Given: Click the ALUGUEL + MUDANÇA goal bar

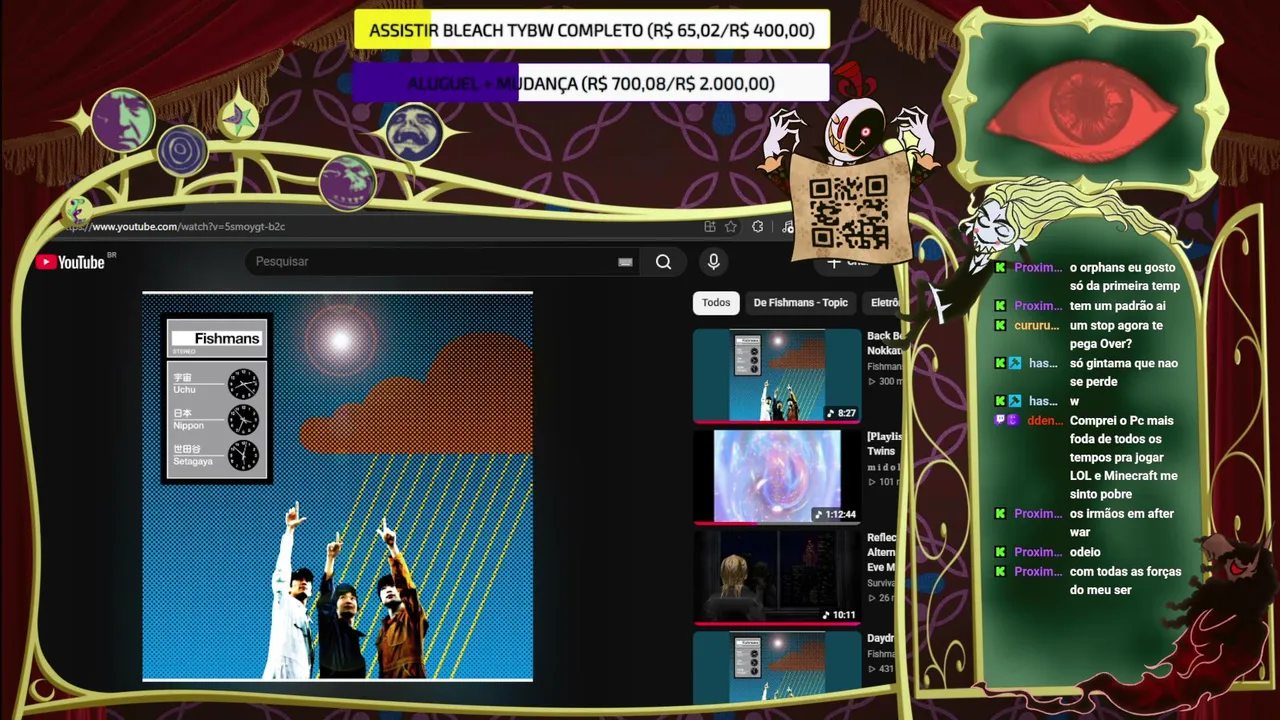Looking at the screenshot, I should [x=591, y=83].
